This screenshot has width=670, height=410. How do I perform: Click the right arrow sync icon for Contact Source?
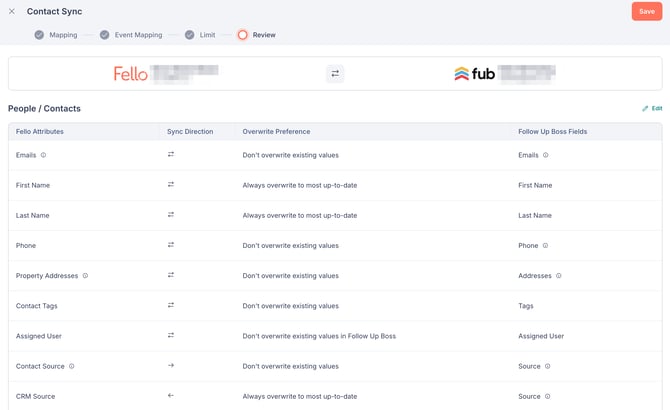(x=171, y=366)
